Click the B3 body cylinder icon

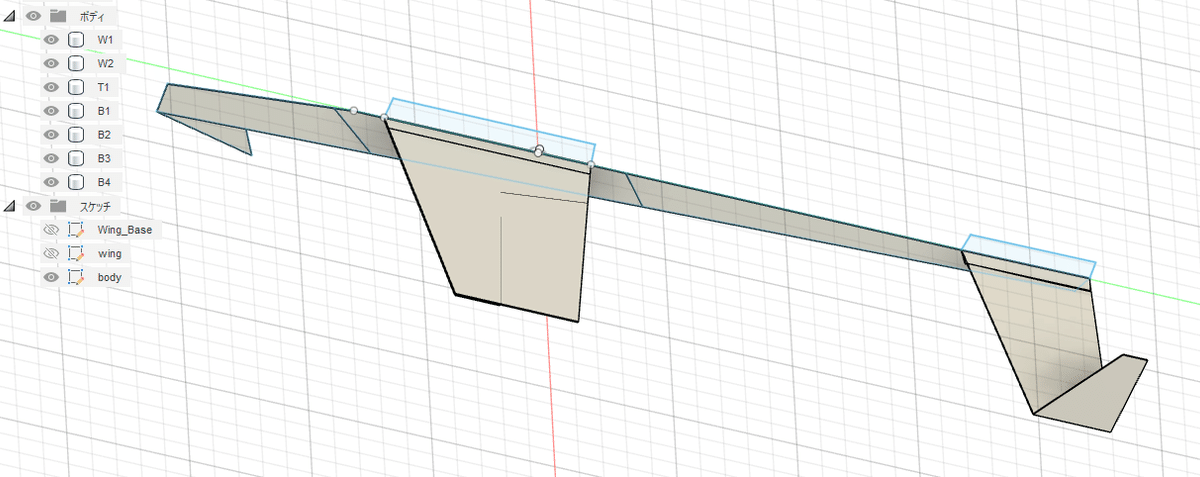[75, 158]
